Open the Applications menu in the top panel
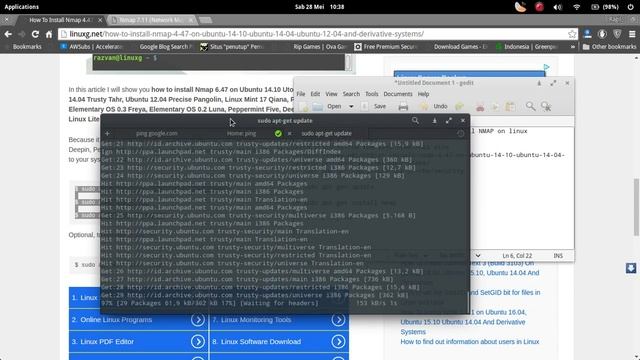 (22, 7)
